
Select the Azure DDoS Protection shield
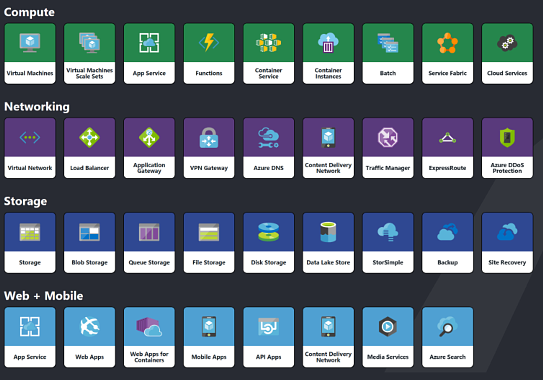[507, 138]
